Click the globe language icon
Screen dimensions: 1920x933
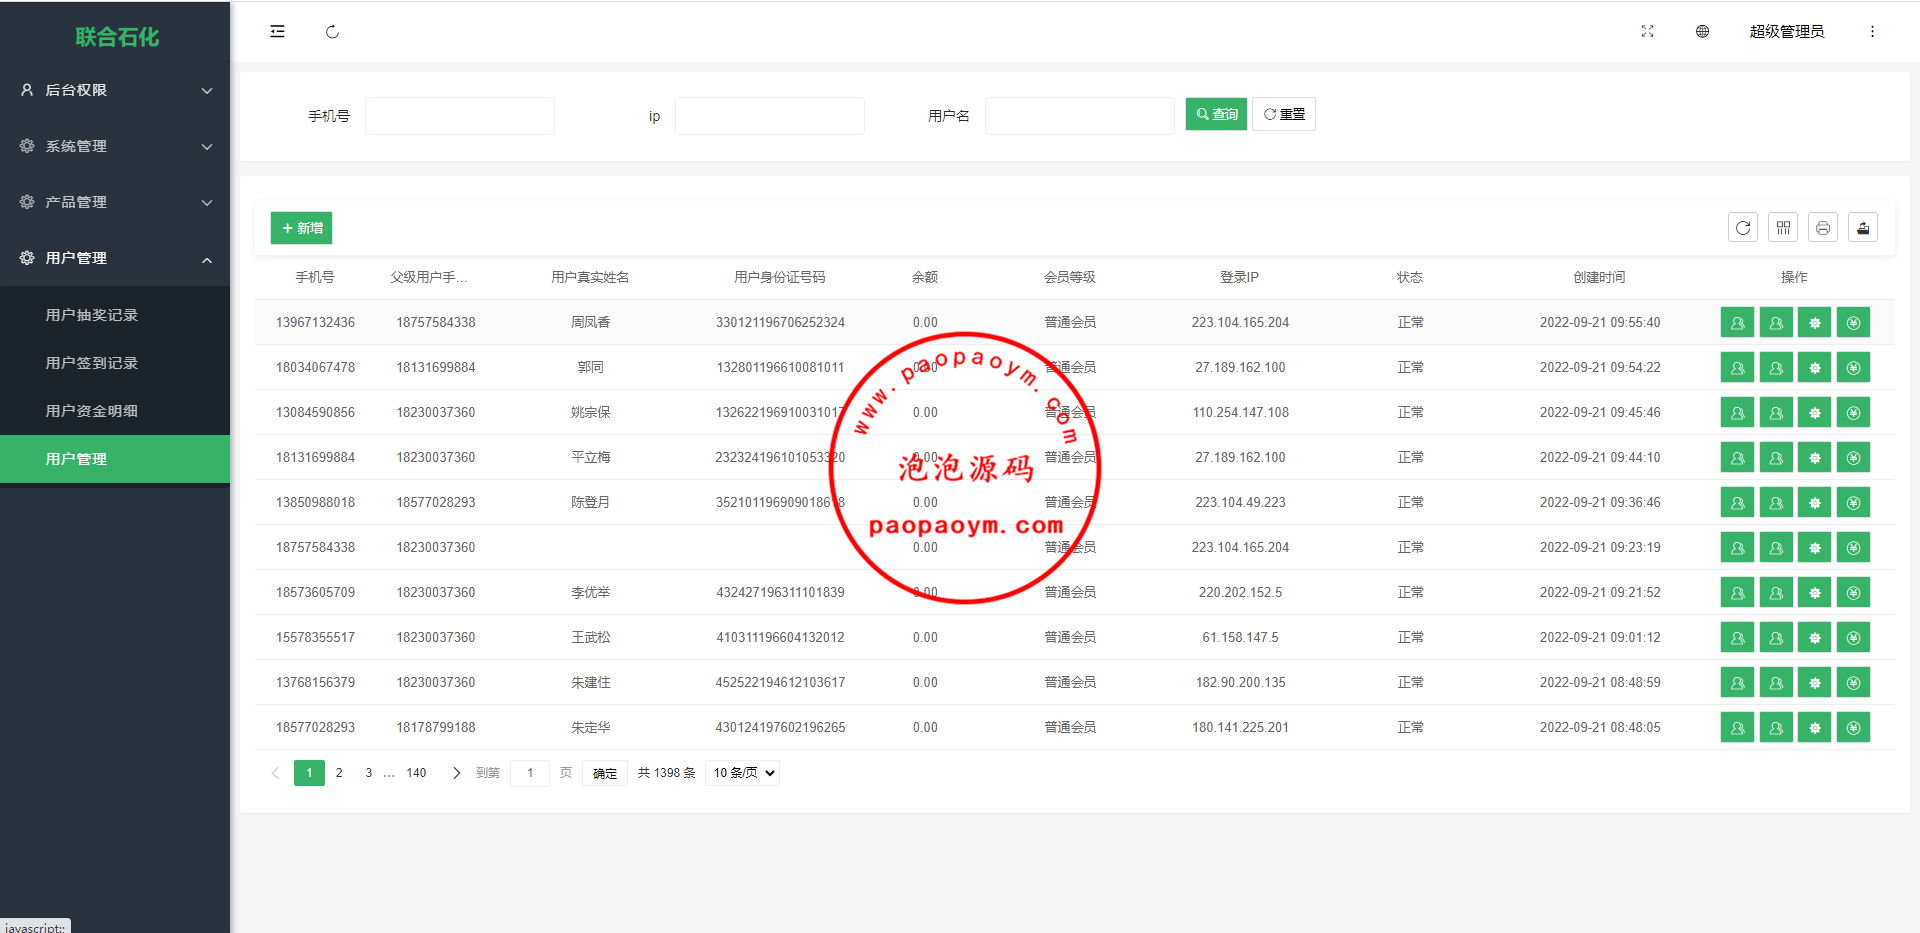[1702, 32]
